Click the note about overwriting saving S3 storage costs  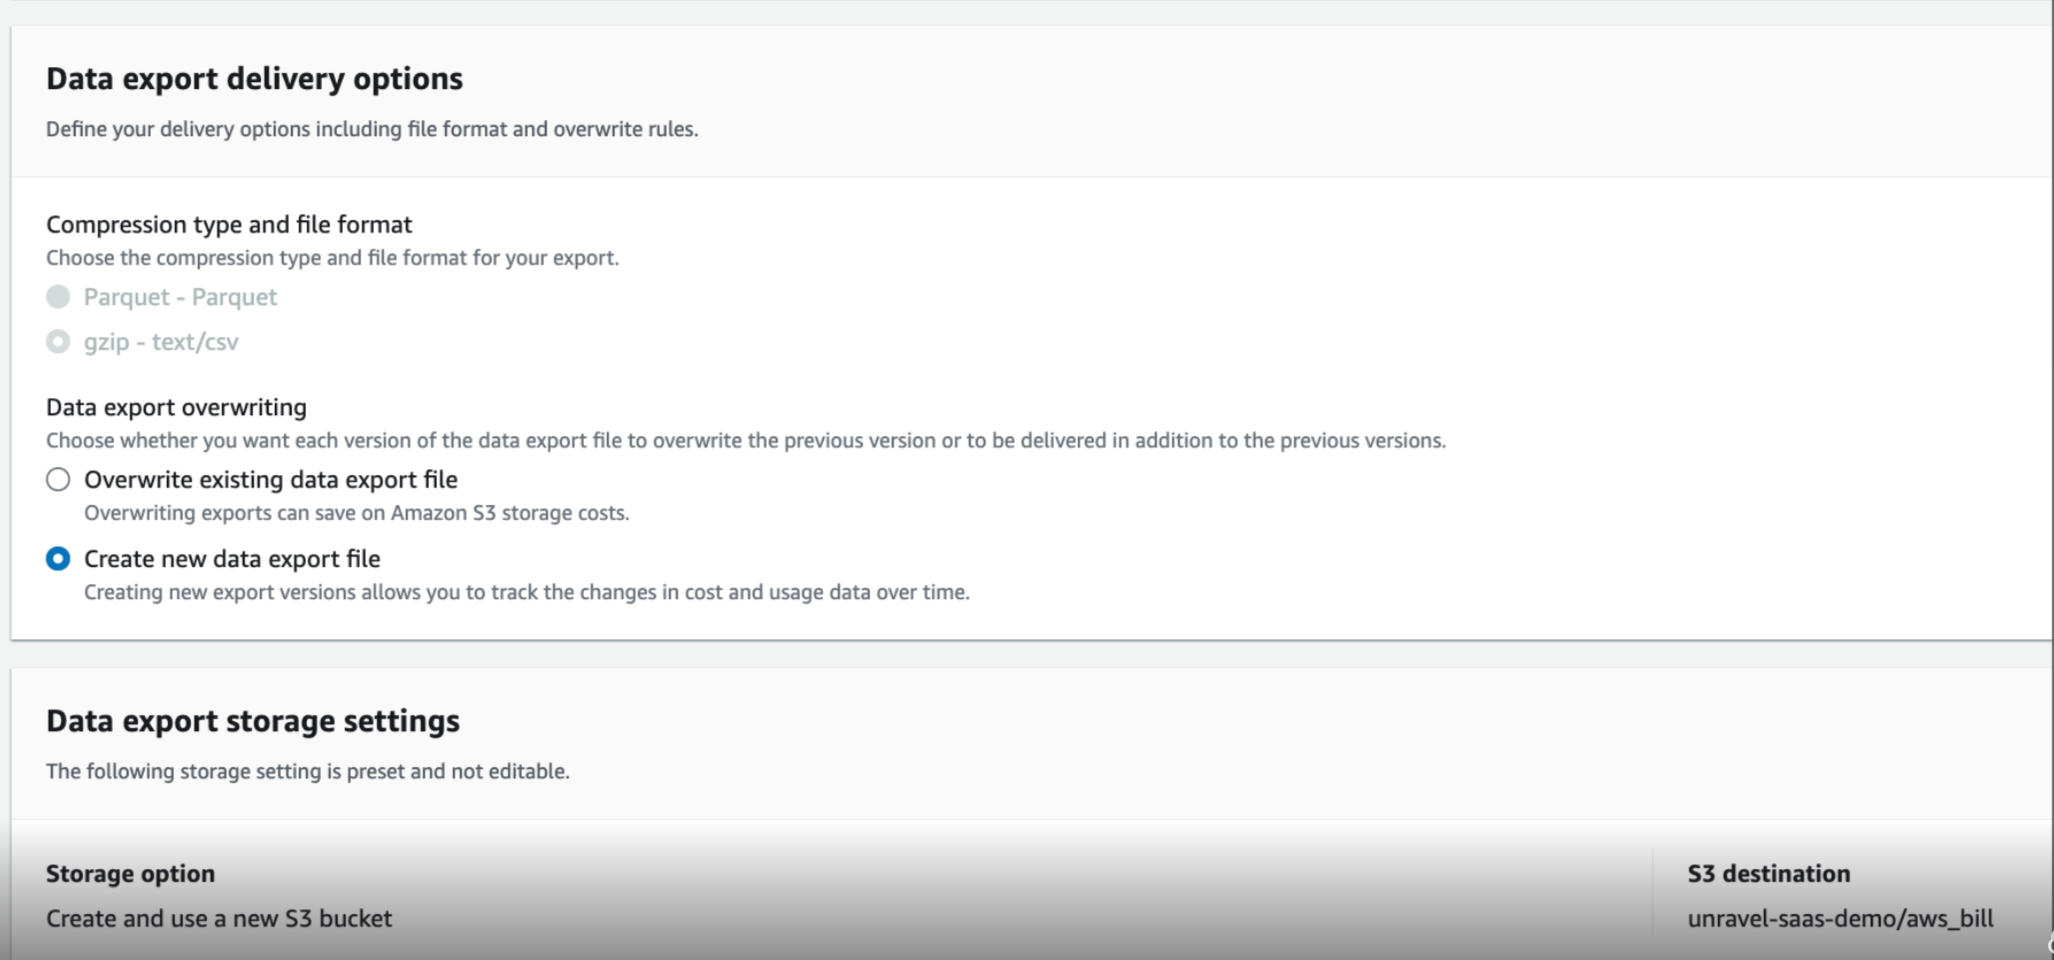coord(356,513)
